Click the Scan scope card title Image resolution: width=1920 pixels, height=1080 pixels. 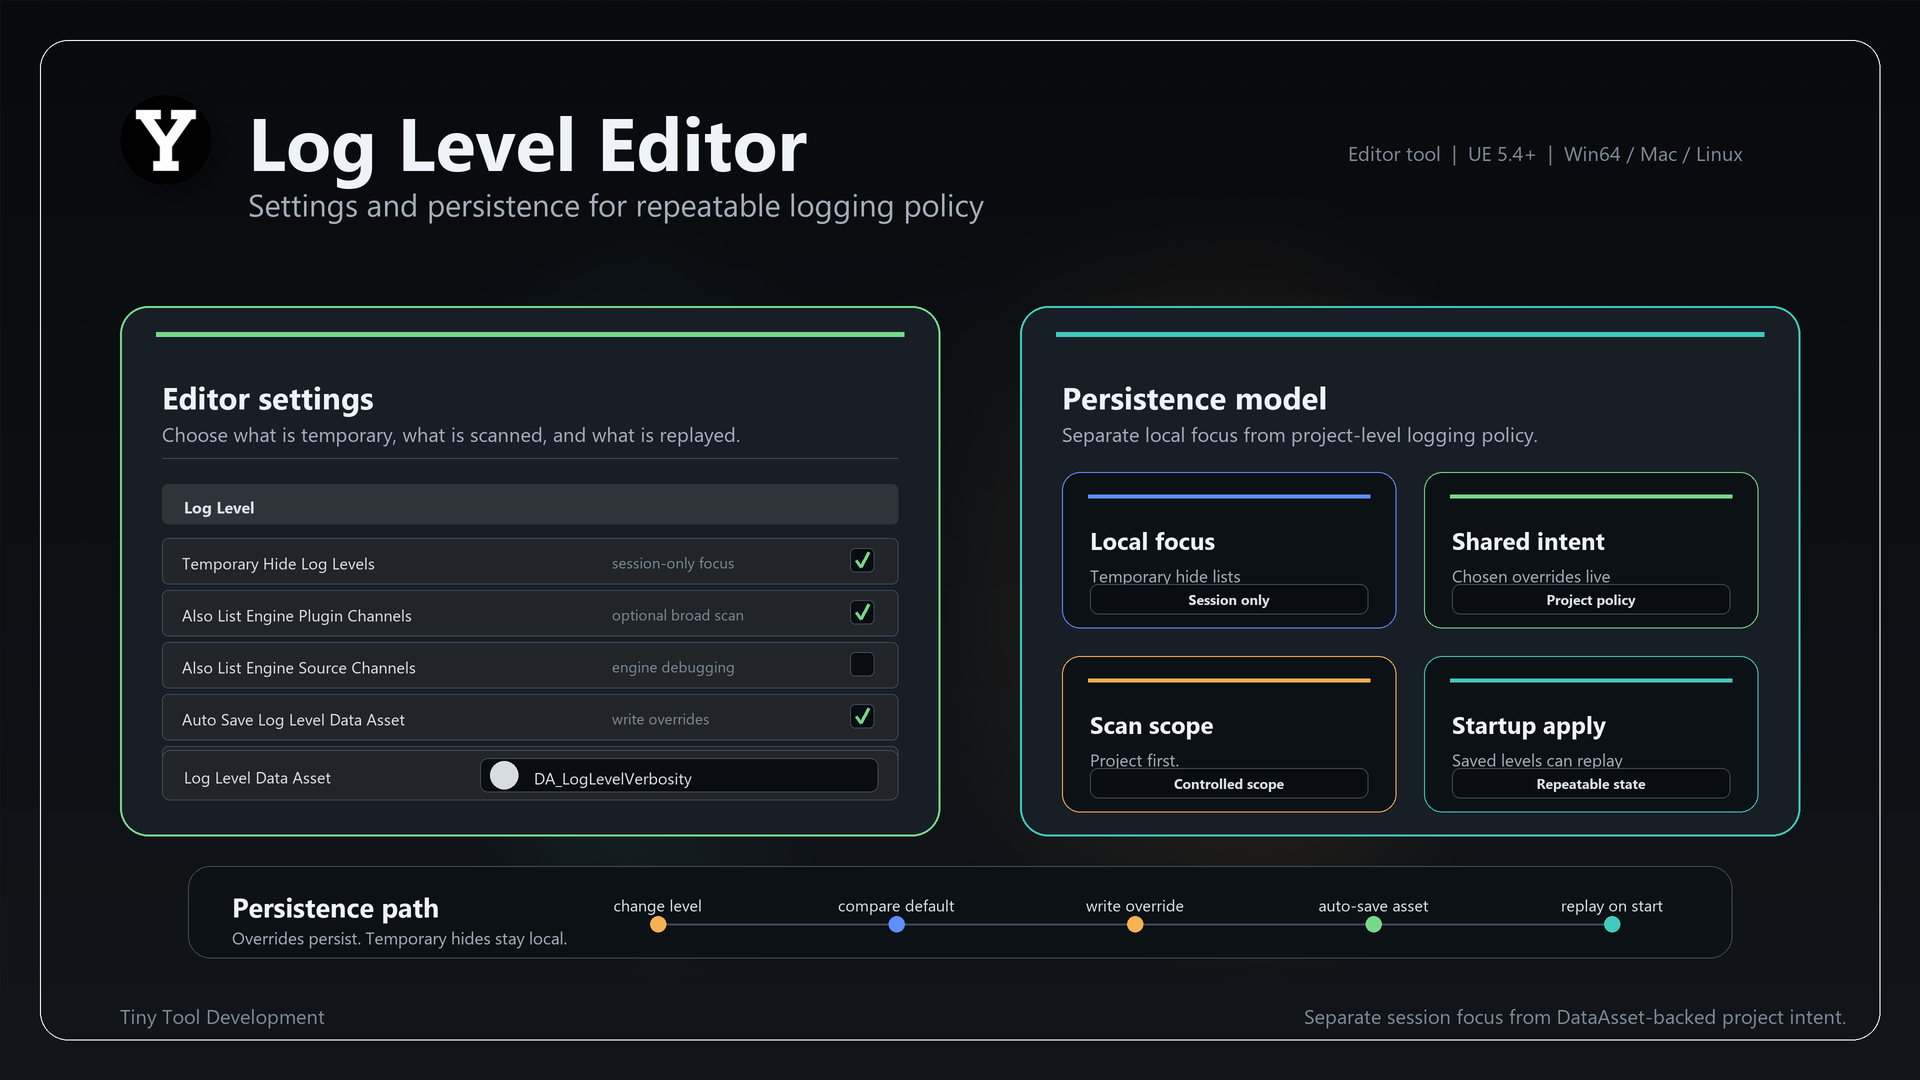pyautogui.click(x=1151, y=726)
